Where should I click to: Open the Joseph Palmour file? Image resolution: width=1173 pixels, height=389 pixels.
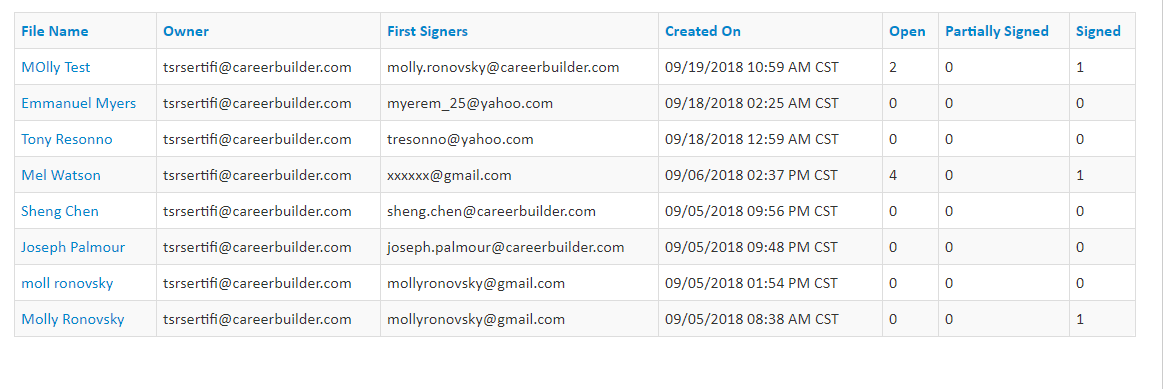(73, 247)
